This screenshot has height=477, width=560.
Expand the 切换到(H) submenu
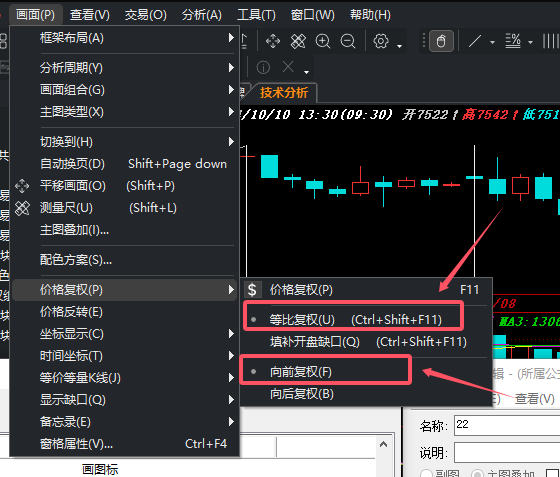tap(124, 142)
